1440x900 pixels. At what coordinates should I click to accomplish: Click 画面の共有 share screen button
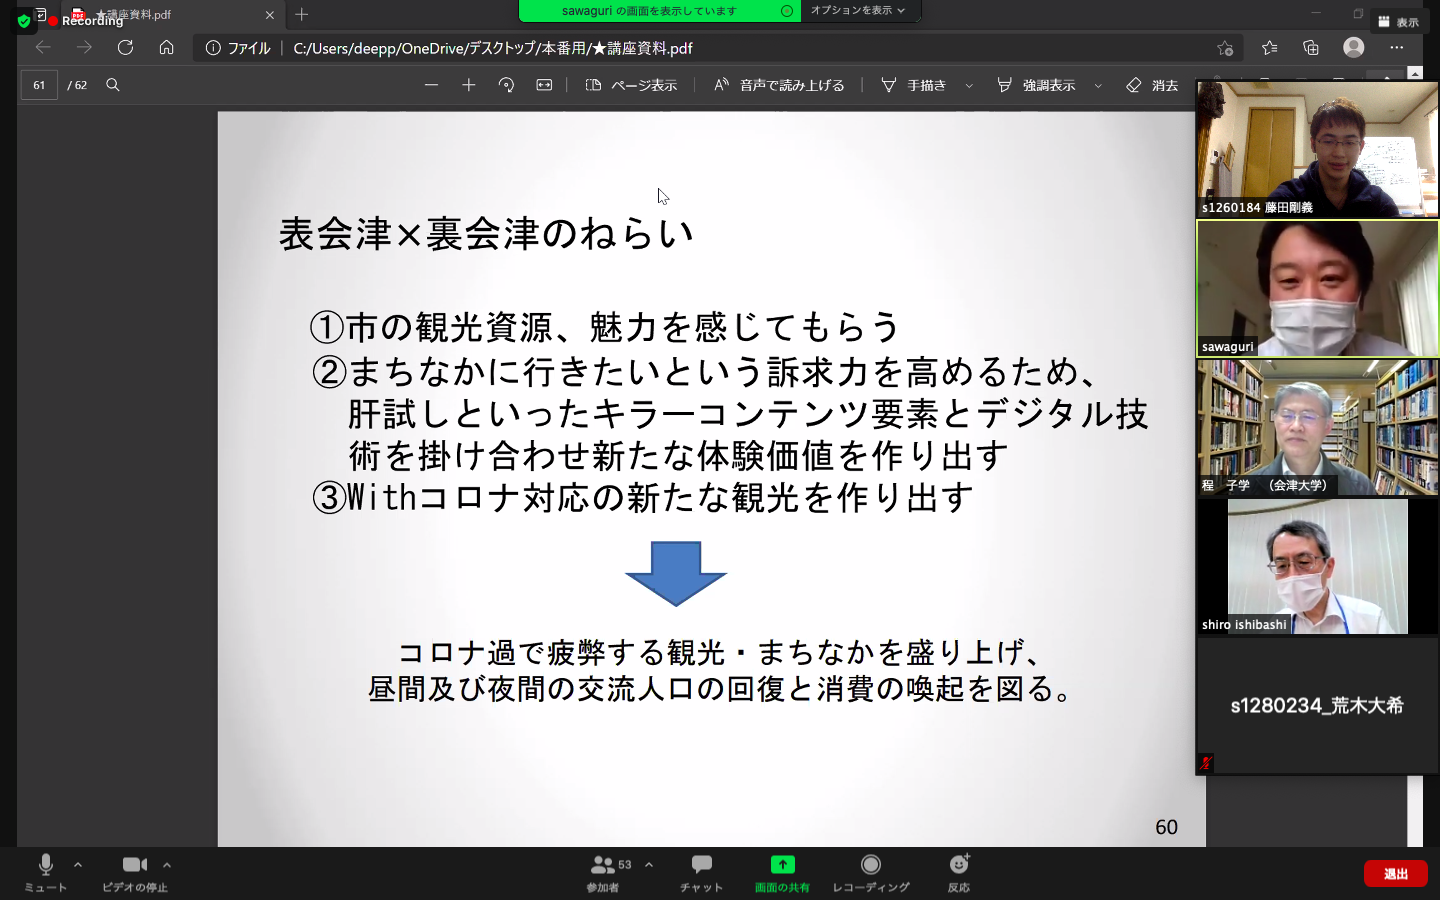pyautogui.click(x=782, y=872)
